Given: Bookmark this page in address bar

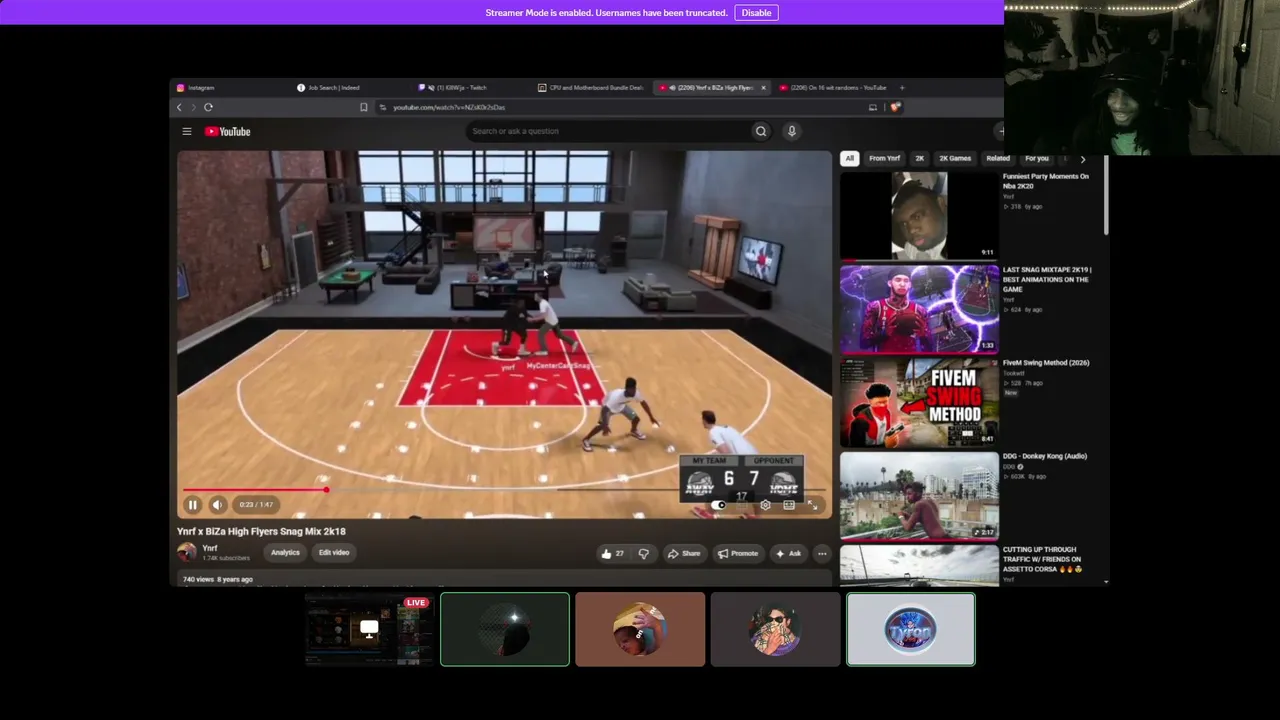Looking at the screenshot, I should (363, 107).
